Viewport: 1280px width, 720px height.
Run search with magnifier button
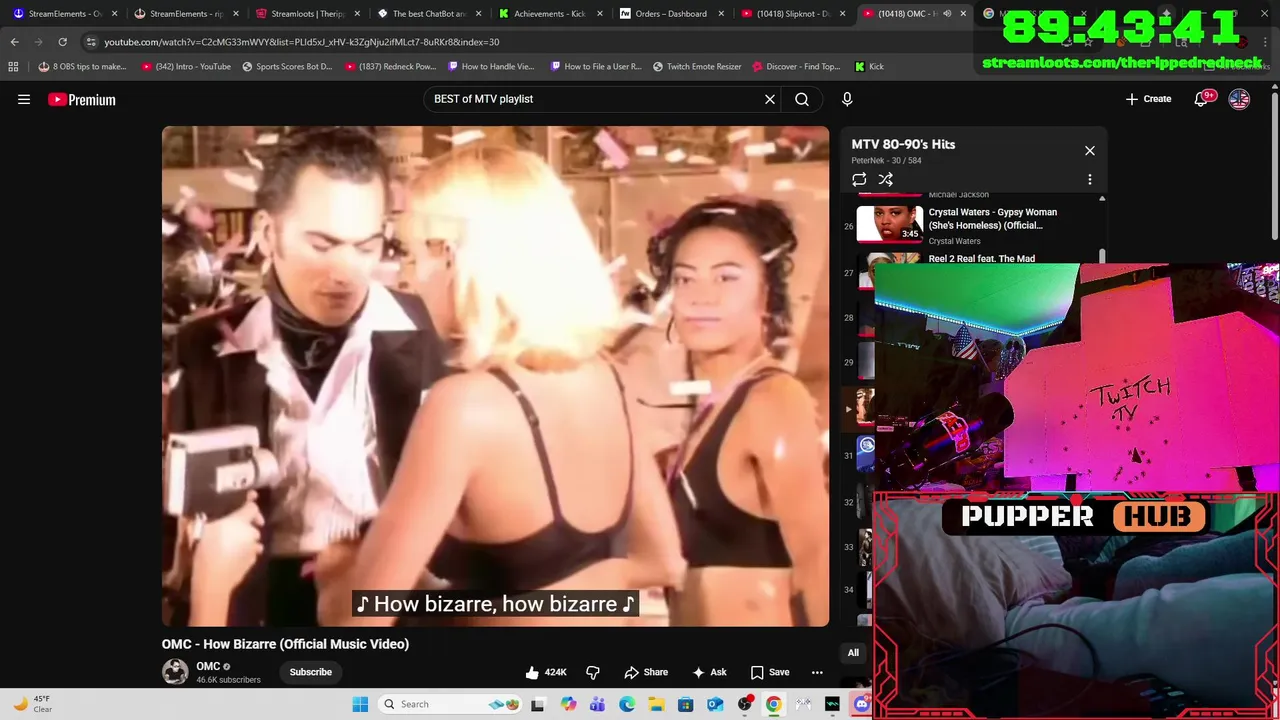(802, 99)
